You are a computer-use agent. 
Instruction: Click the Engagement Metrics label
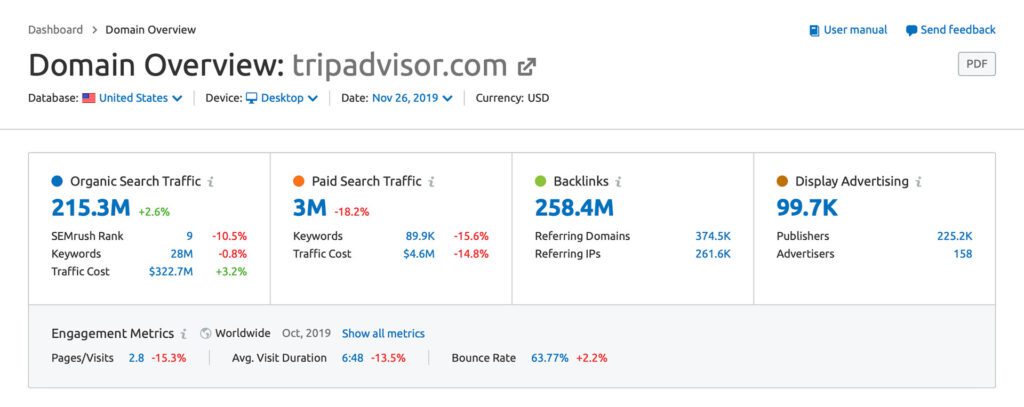click(x=112, y=333)
